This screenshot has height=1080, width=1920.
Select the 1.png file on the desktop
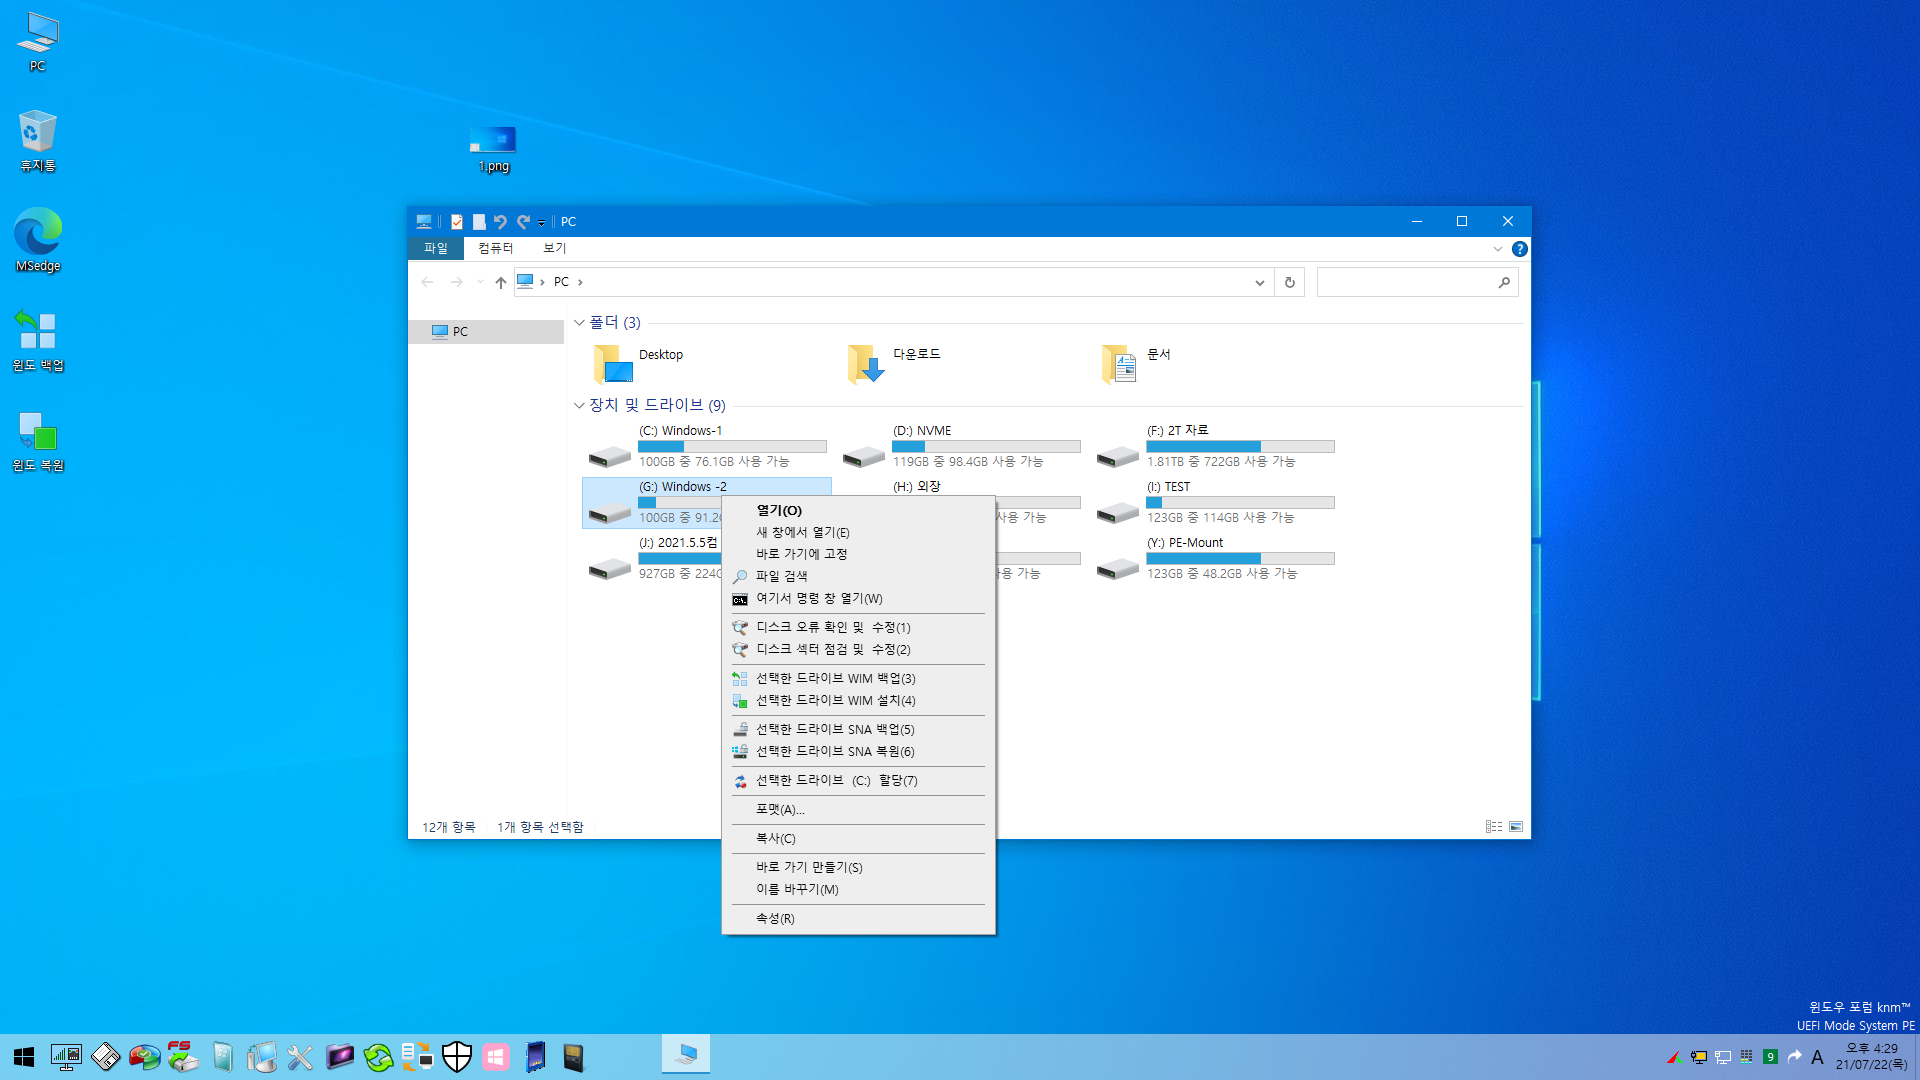tap(493, 149)
